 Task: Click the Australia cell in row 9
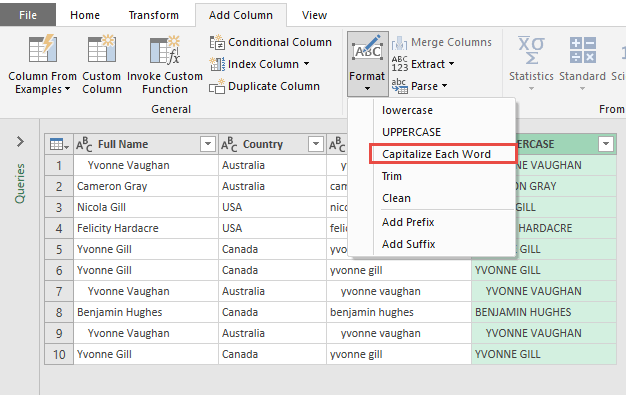(272, 333)
